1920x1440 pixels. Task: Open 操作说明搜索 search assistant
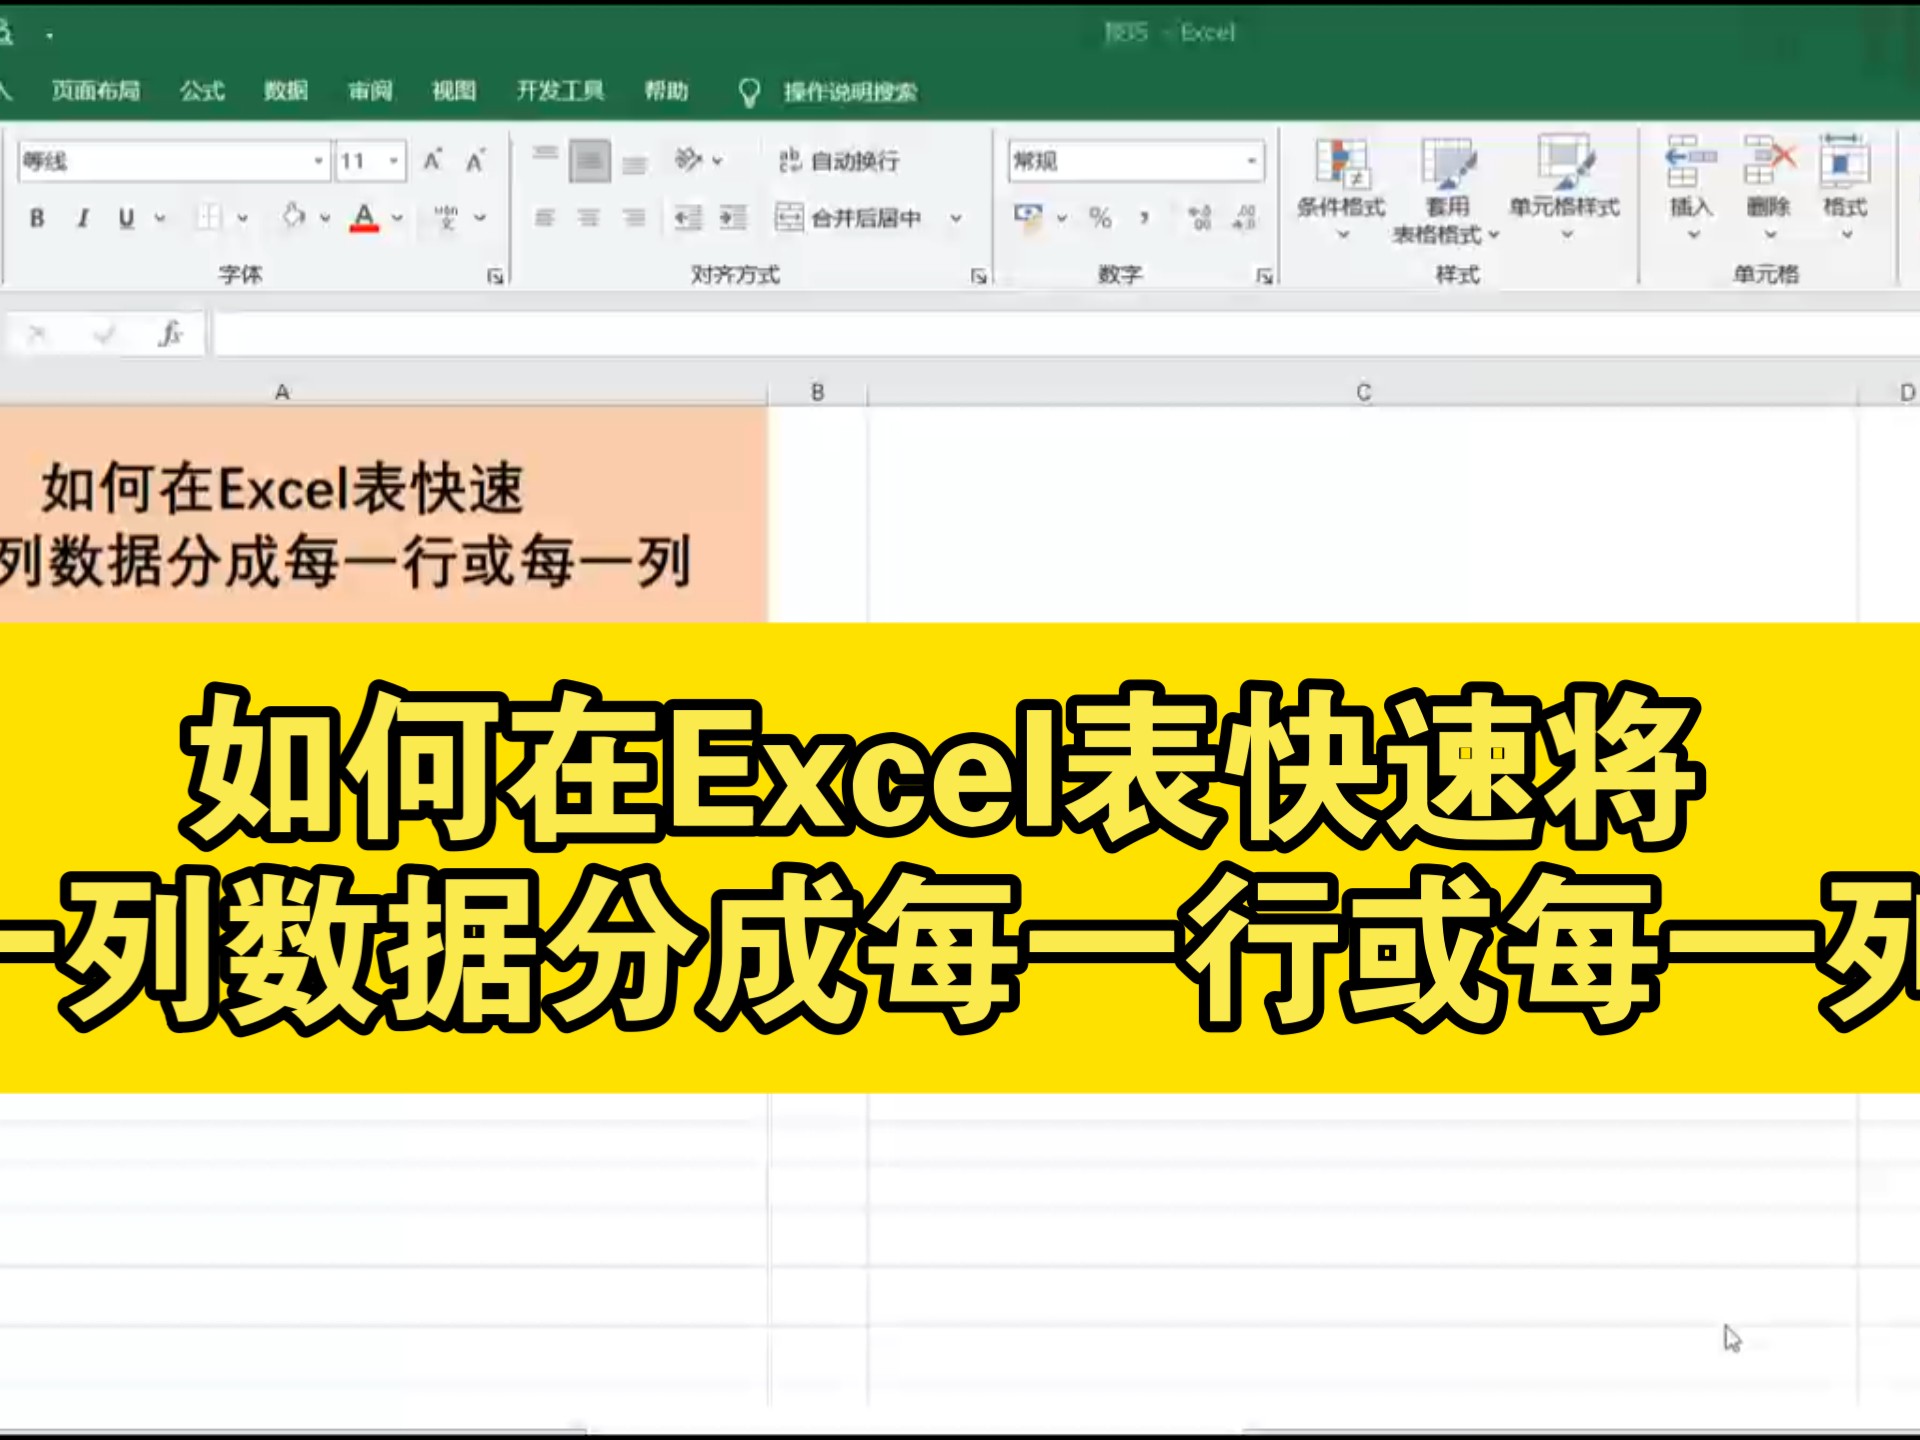pyautogui.click(x=849, y=91)
